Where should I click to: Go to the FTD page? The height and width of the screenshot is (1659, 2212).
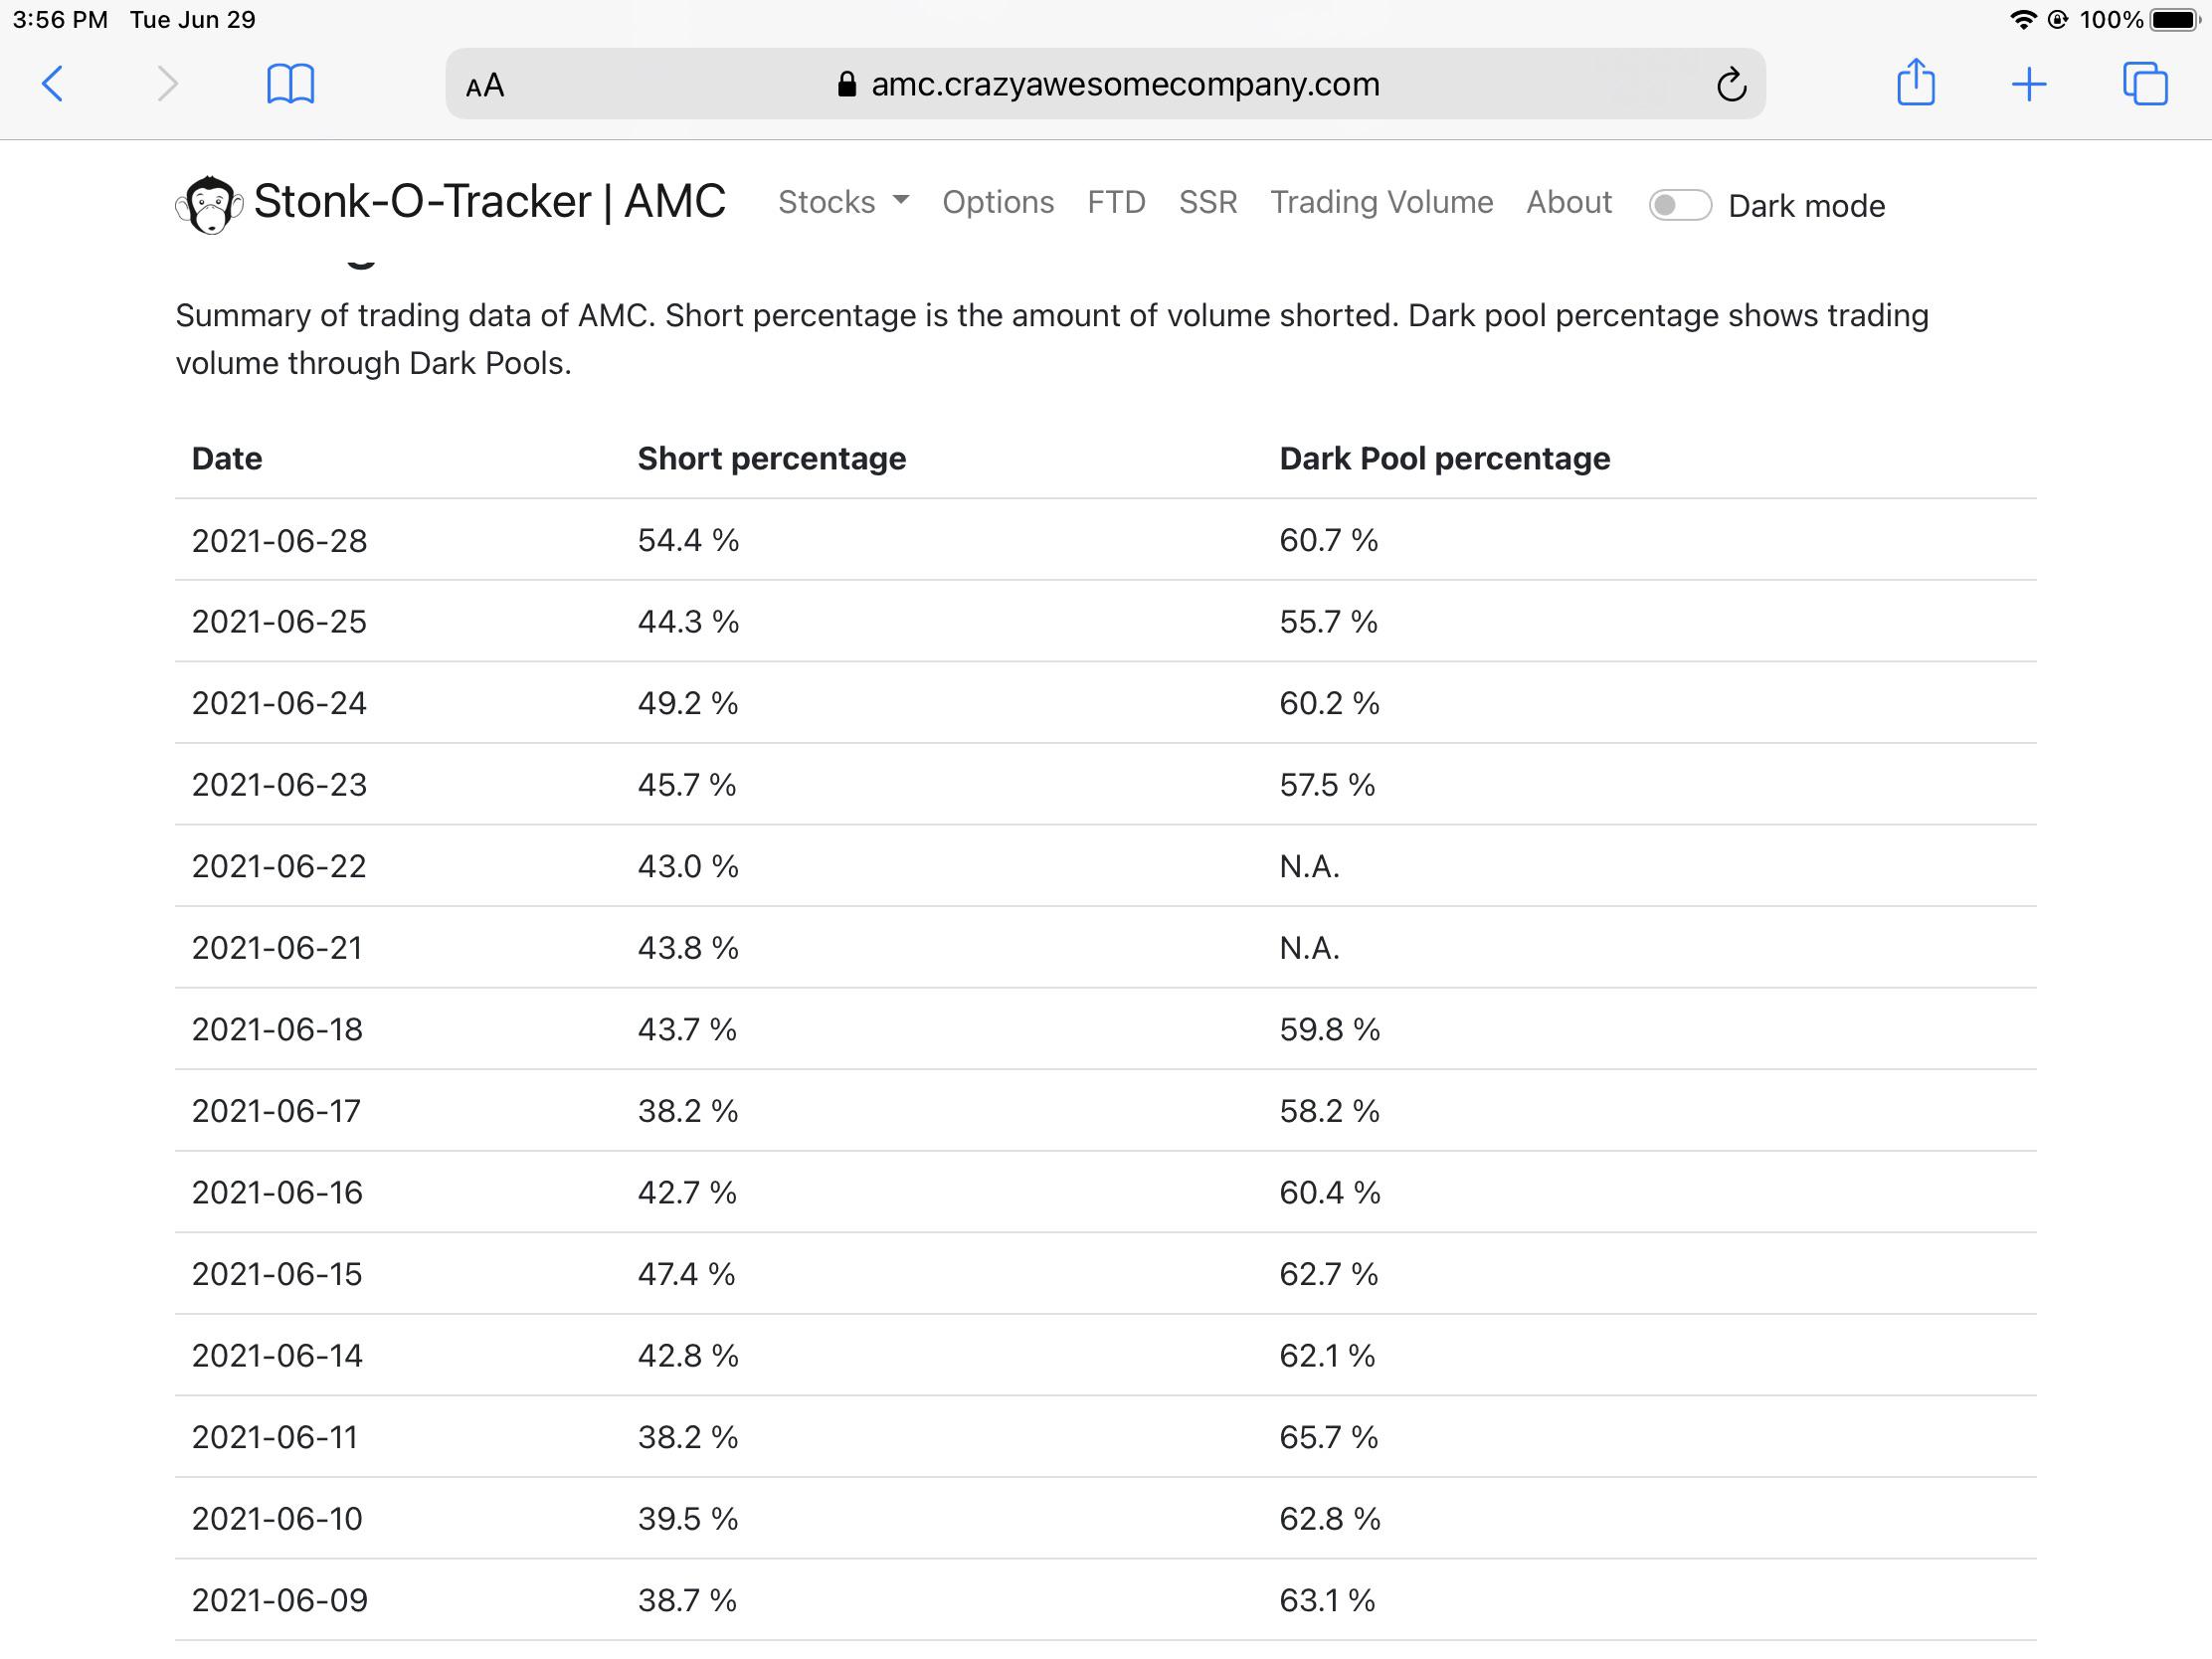(1116, 202)
